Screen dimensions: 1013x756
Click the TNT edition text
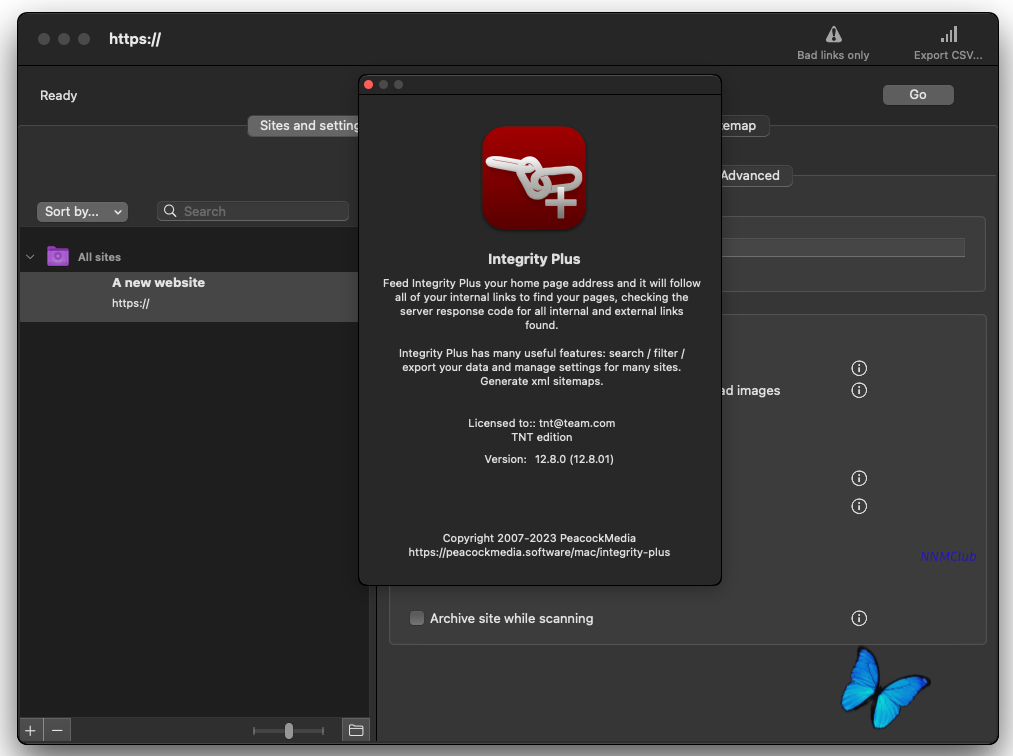tap(541, 437)
